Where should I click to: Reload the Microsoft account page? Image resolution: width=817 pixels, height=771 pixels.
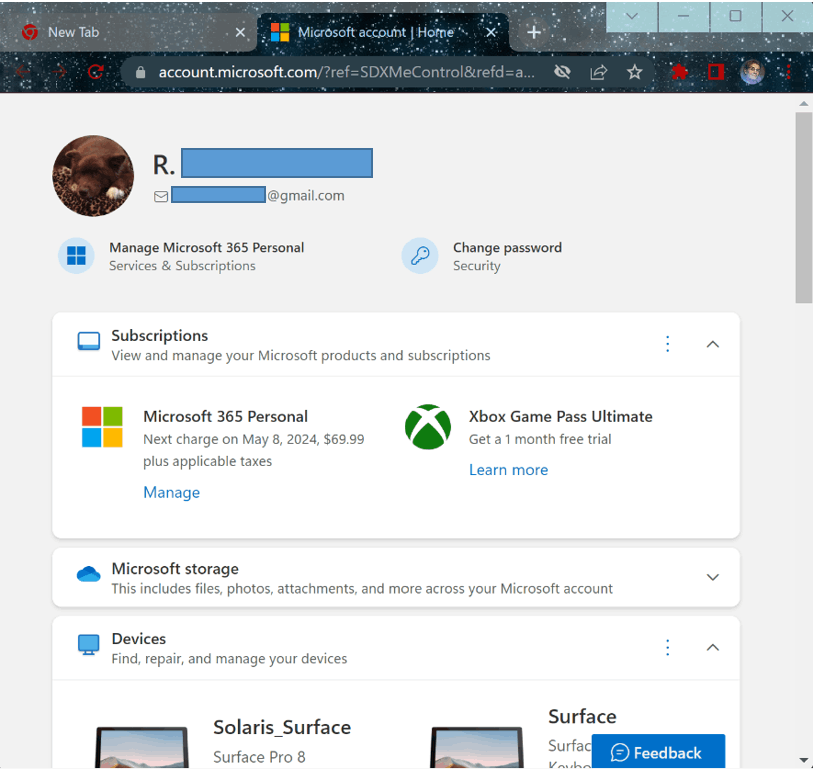point(96,71)
